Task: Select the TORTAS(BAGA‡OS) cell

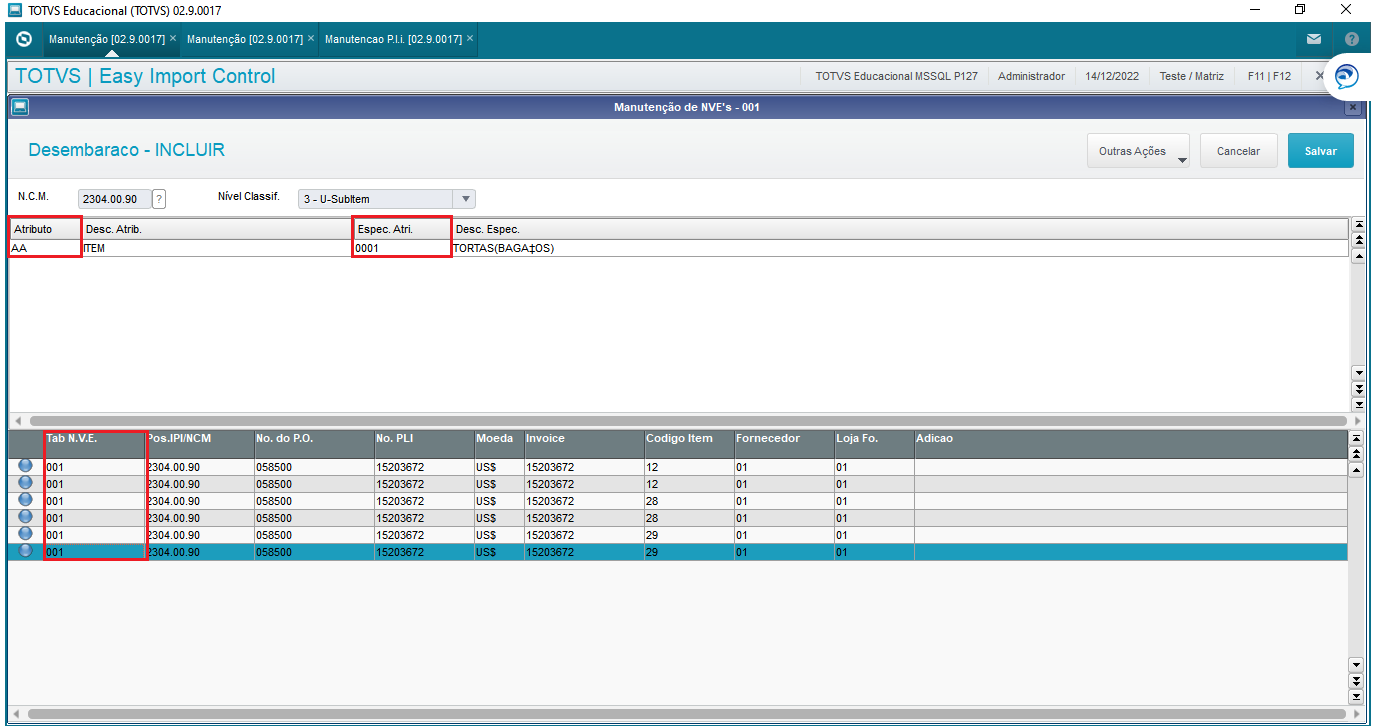Action: [899, 248]
